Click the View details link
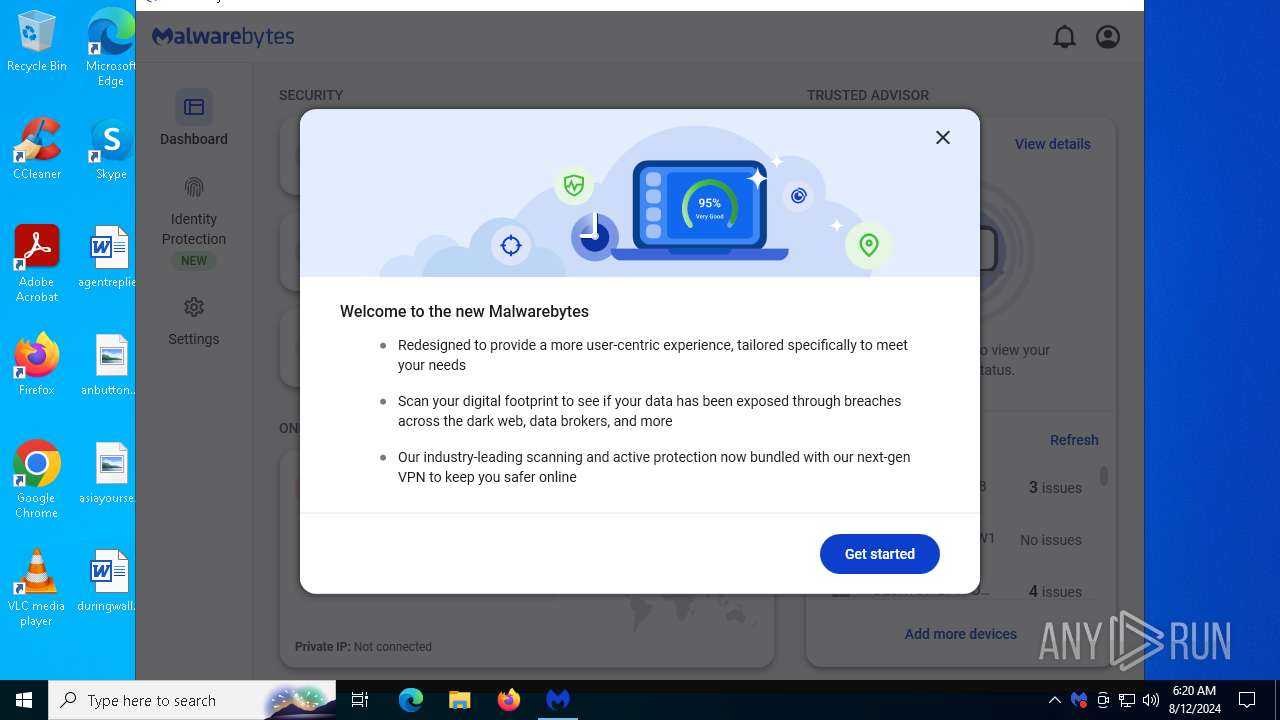Image resolution: width=1280 pixels, height=720 pixels. tap(1052, 144)
